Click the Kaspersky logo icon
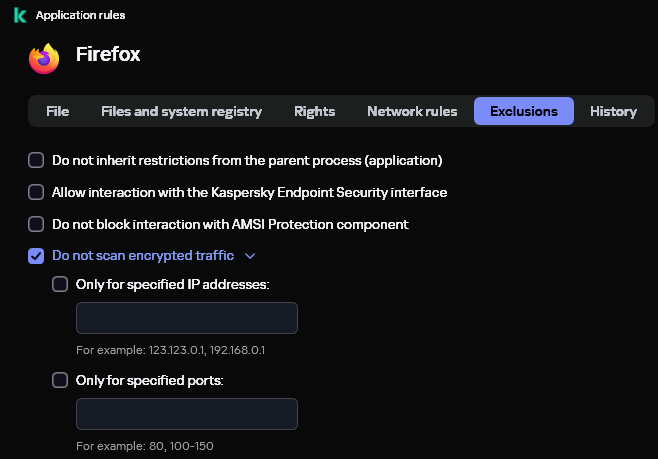The width and height of the screenshot is (658, 459). click(x=20, y=15)
